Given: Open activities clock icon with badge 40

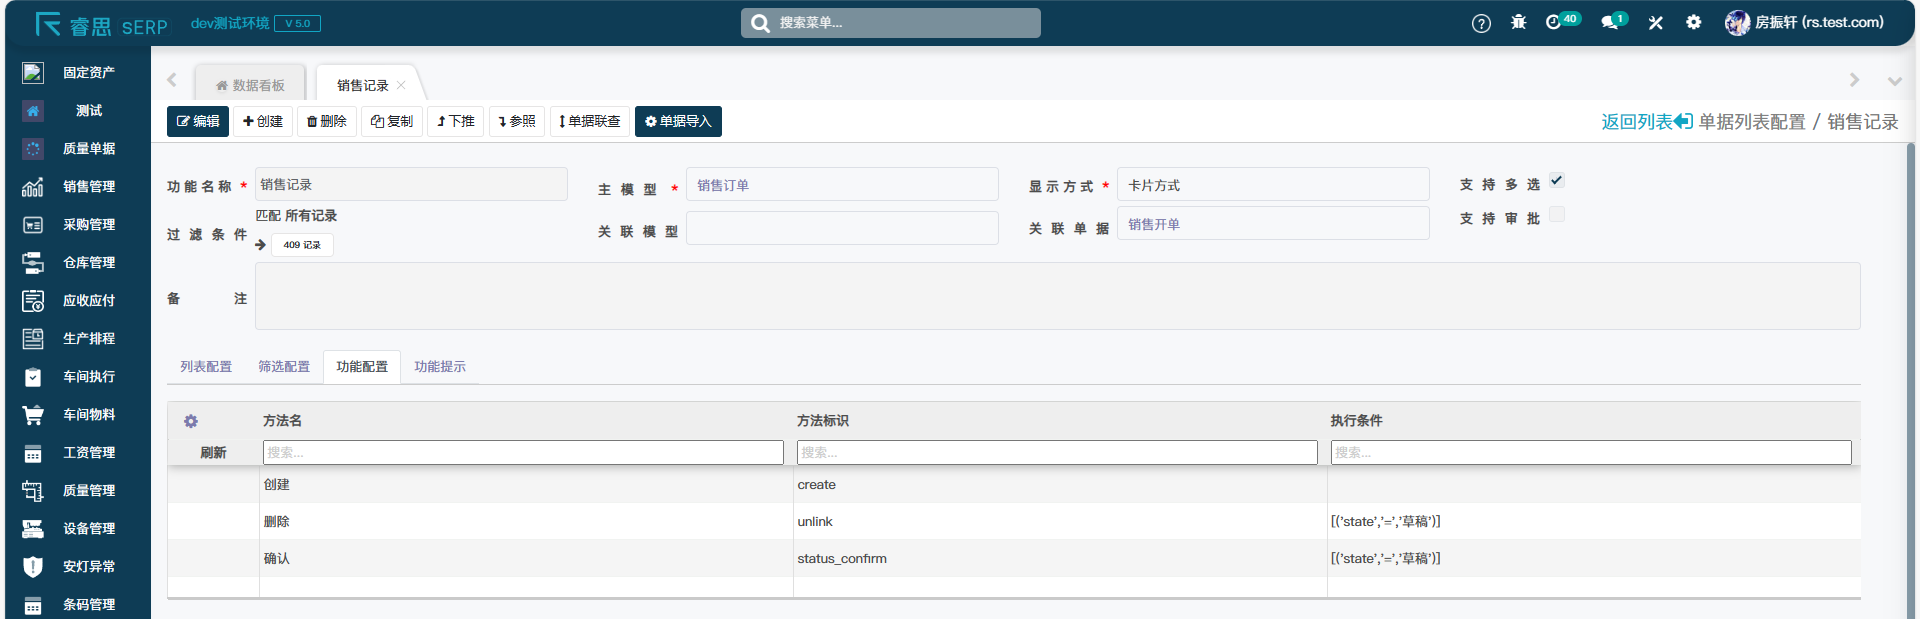Looking at the screenshot, I should 1554,22.
